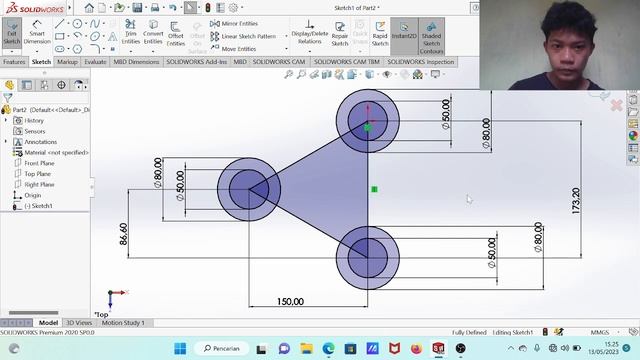640x360 pixels.
Task: Switch to the Markup tab
Action: [67, 62]
